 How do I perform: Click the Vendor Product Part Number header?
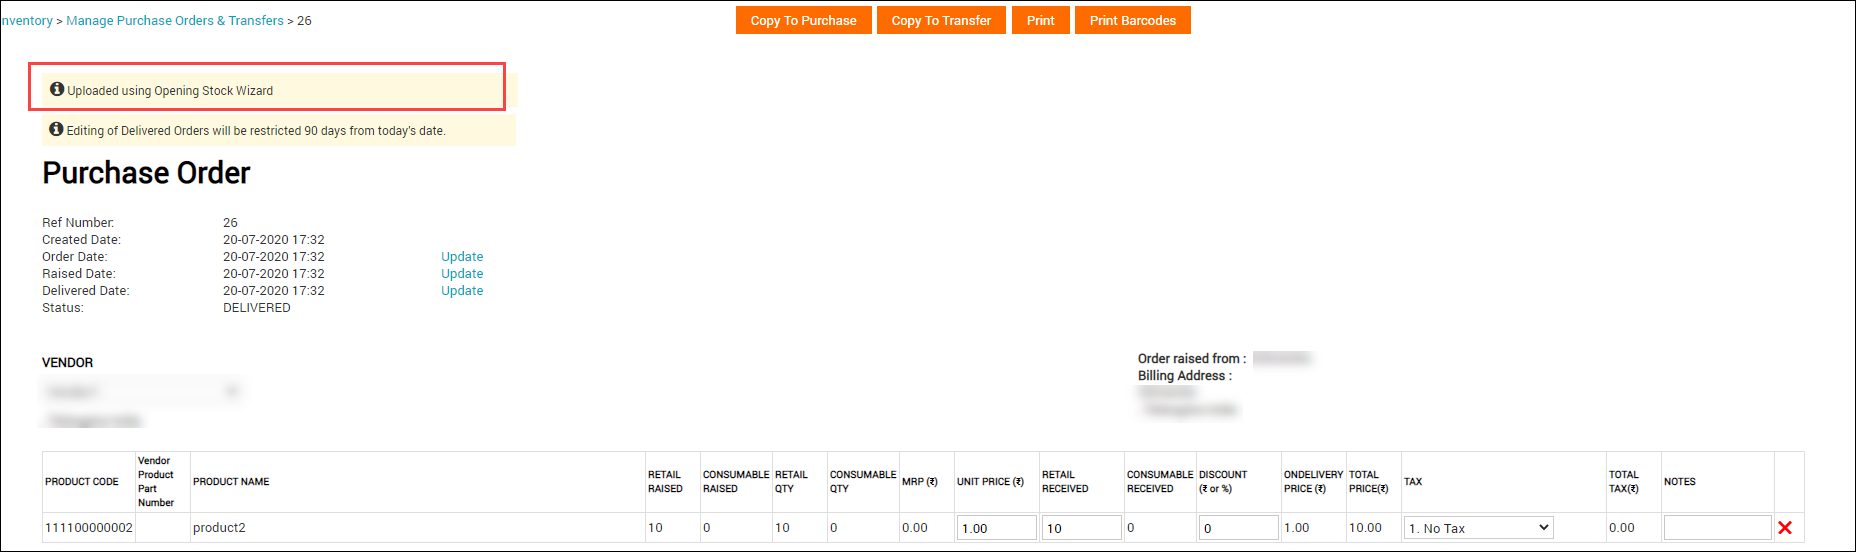pos(156,482)
